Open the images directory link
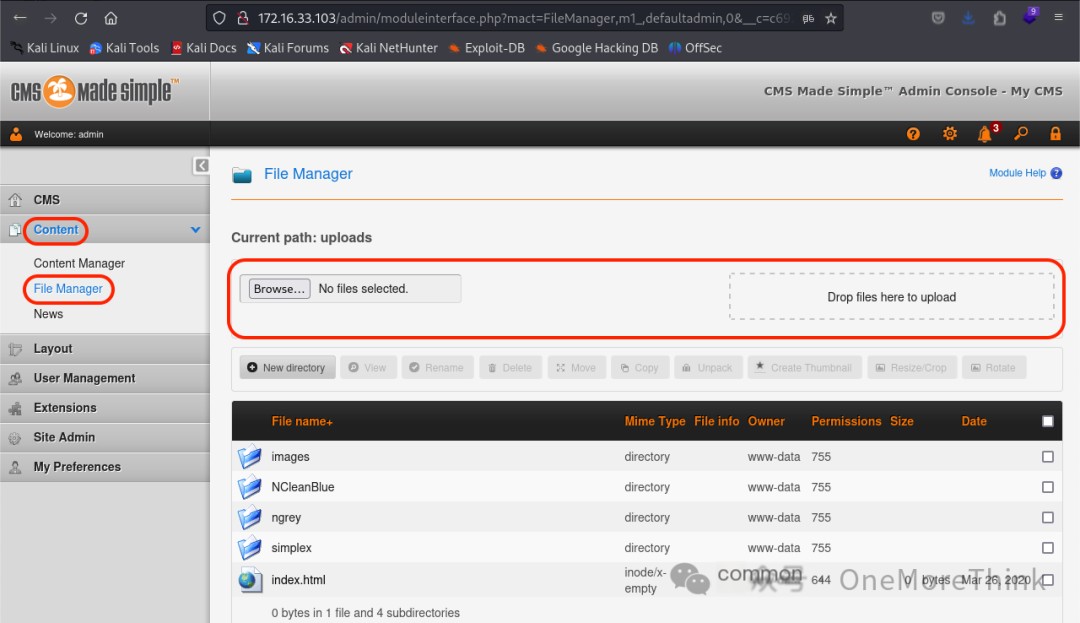This screenshot has width=1080, height=623. click(290, 456)
